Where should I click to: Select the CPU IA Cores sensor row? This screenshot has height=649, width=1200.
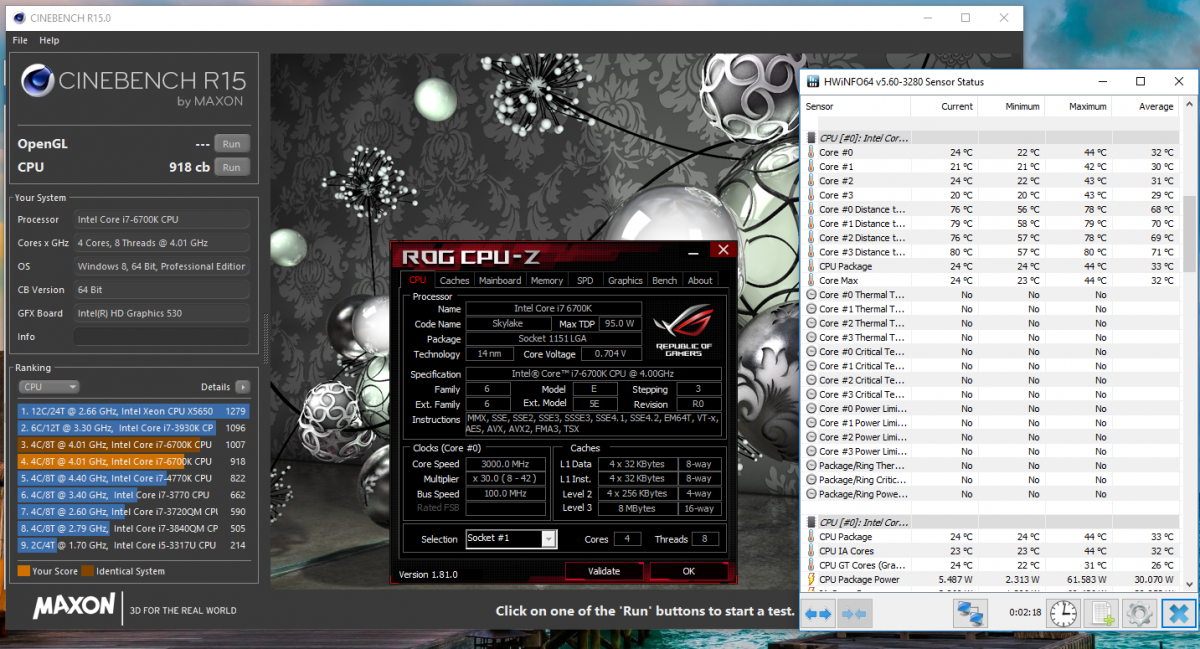click(x=992, y=551)
